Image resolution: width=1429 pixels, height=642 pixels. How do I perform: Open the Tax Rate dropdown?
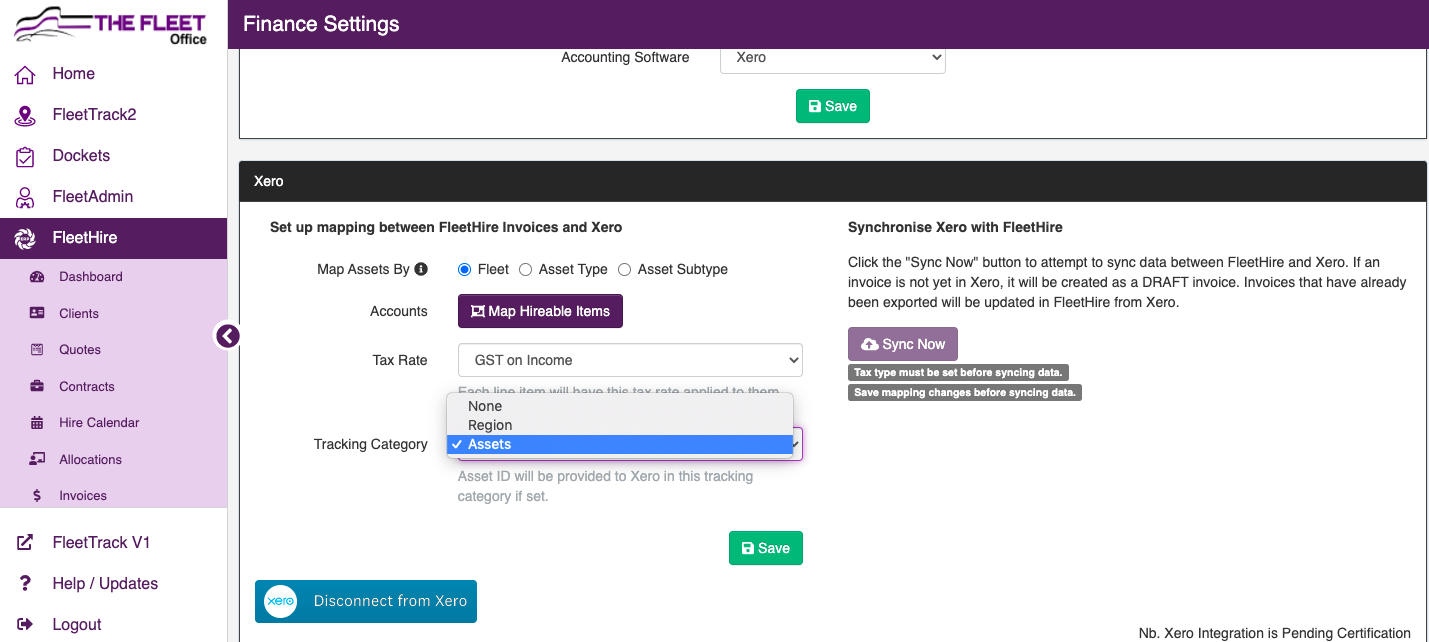tap(630, 360)
